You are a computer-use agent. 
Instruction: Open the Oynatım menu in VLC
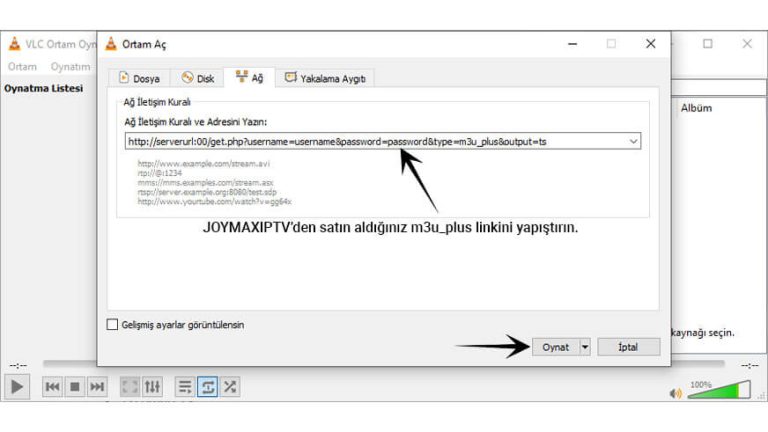tap(70, 67)
